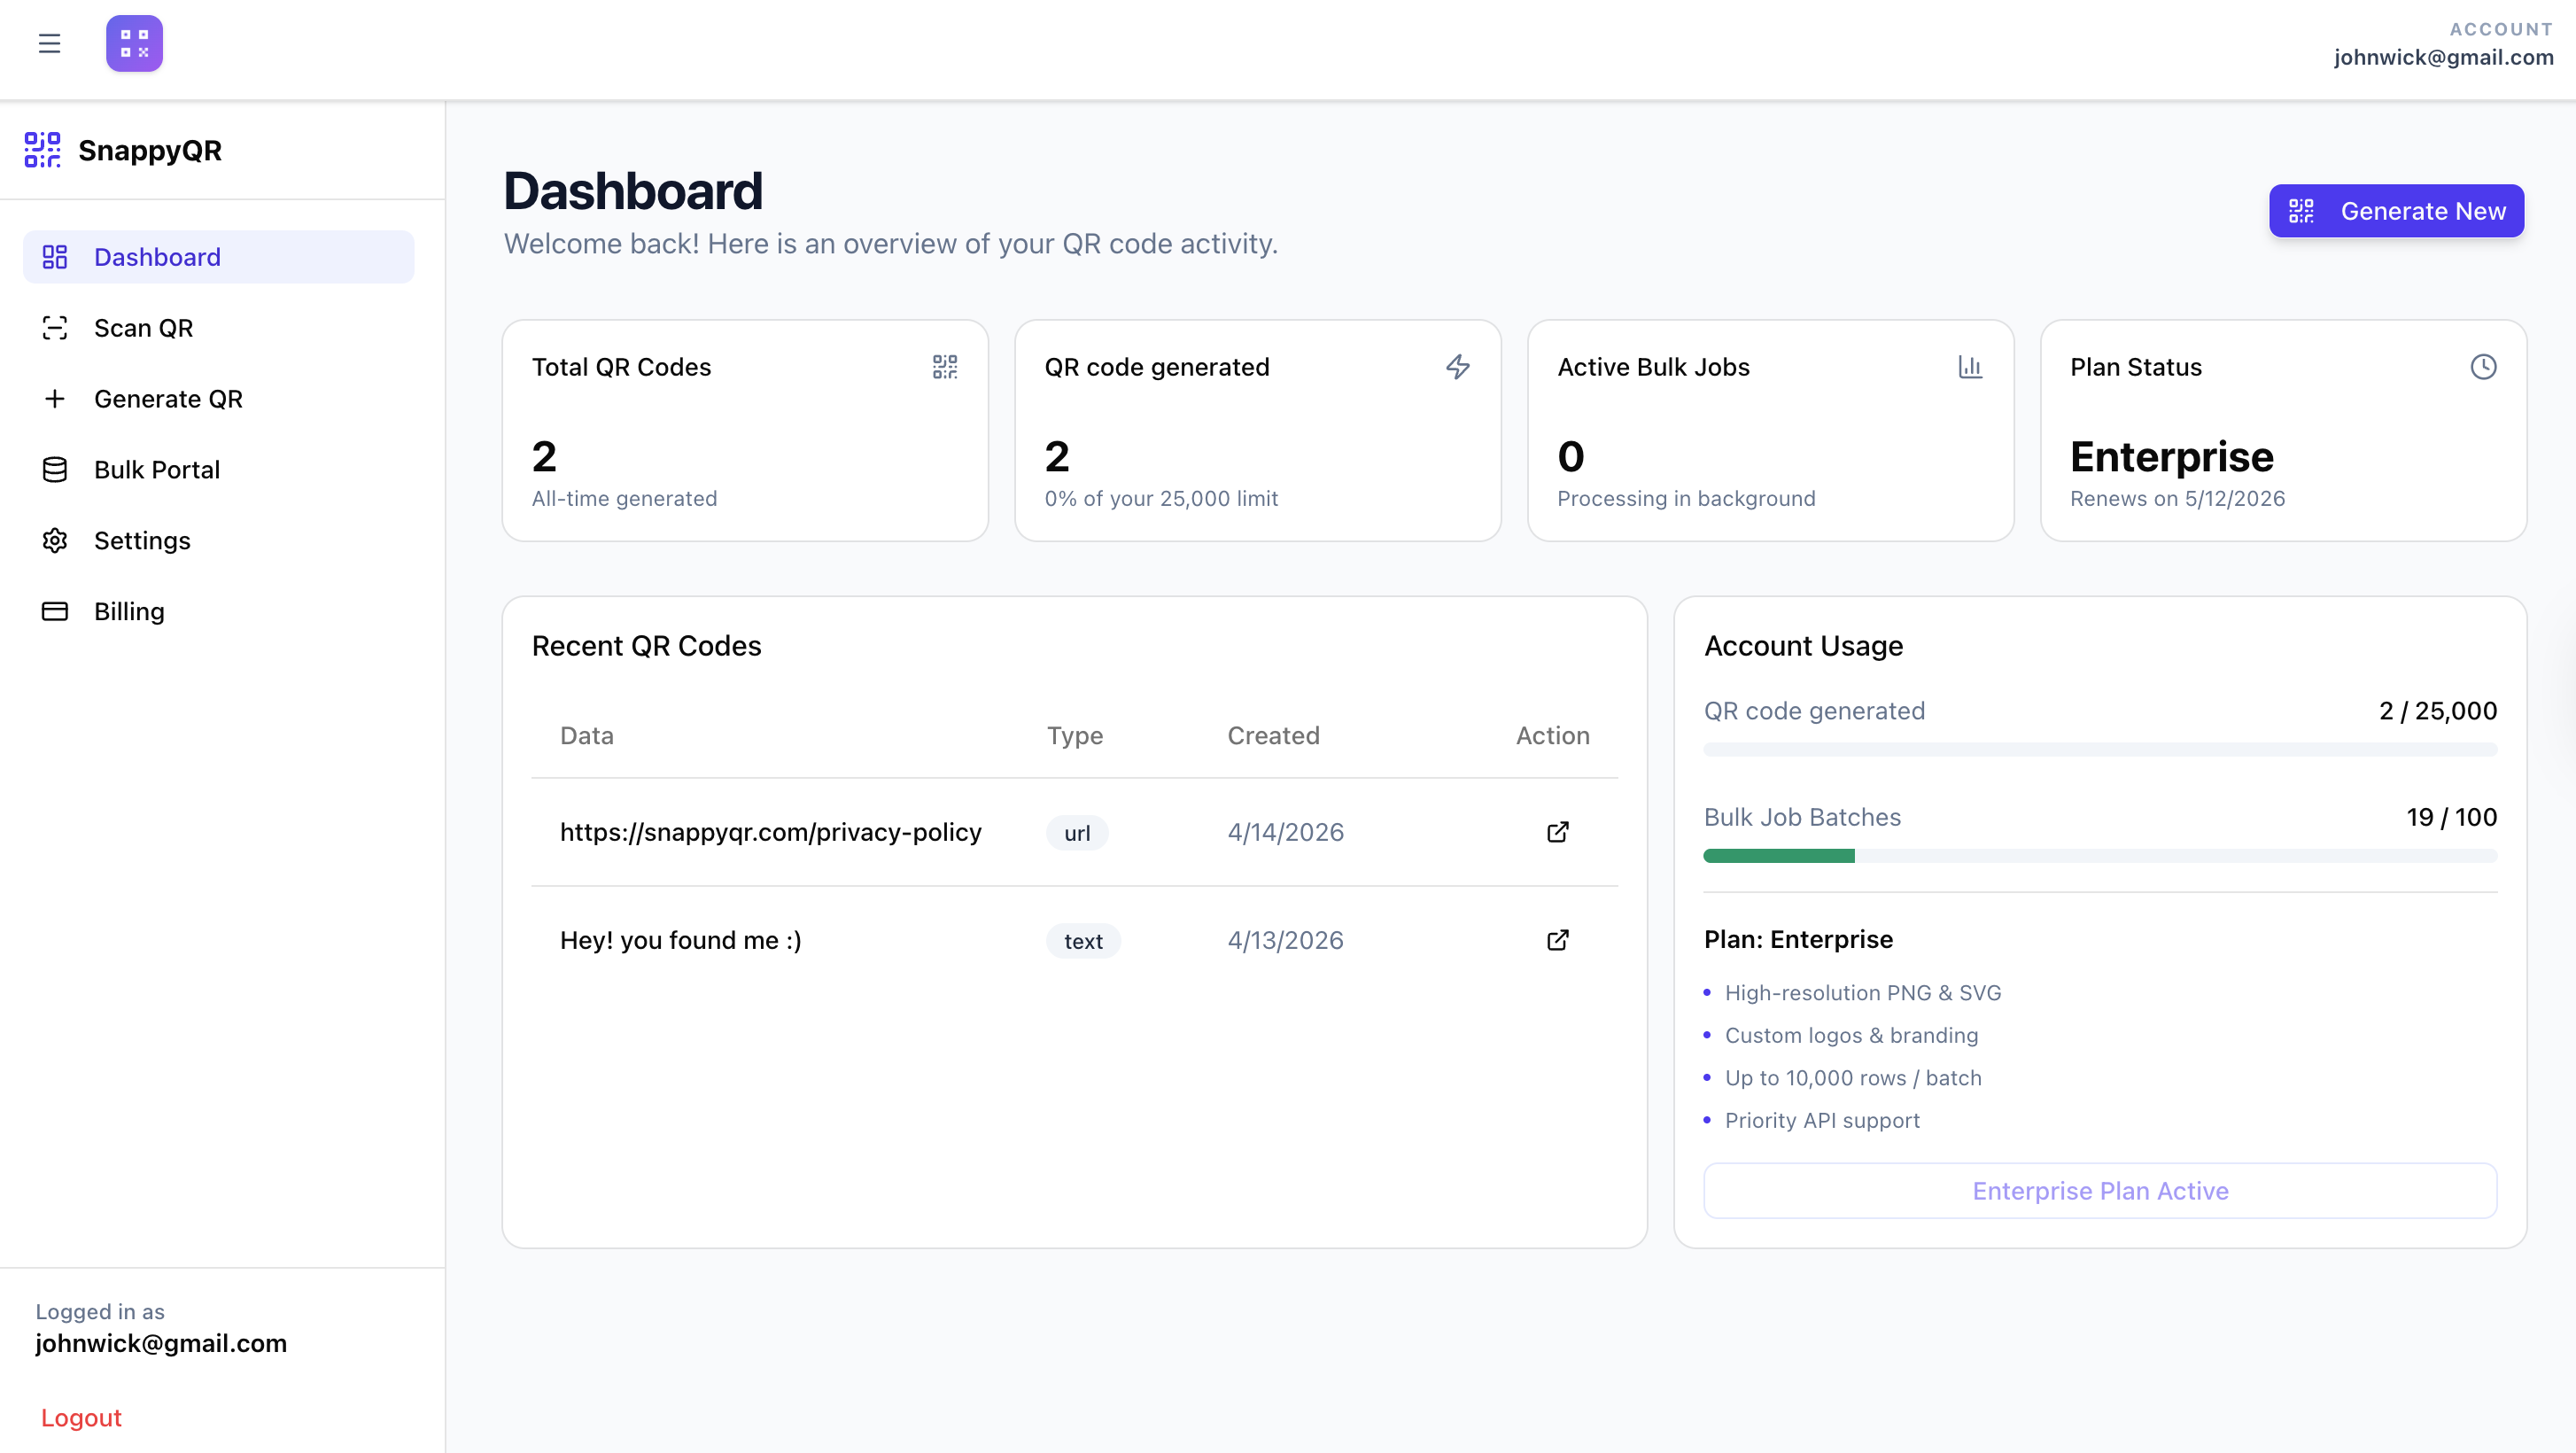
Task: Select the url type badge in Recent QR Codes
Action: pyautogui.click(x=1076, y=832)
